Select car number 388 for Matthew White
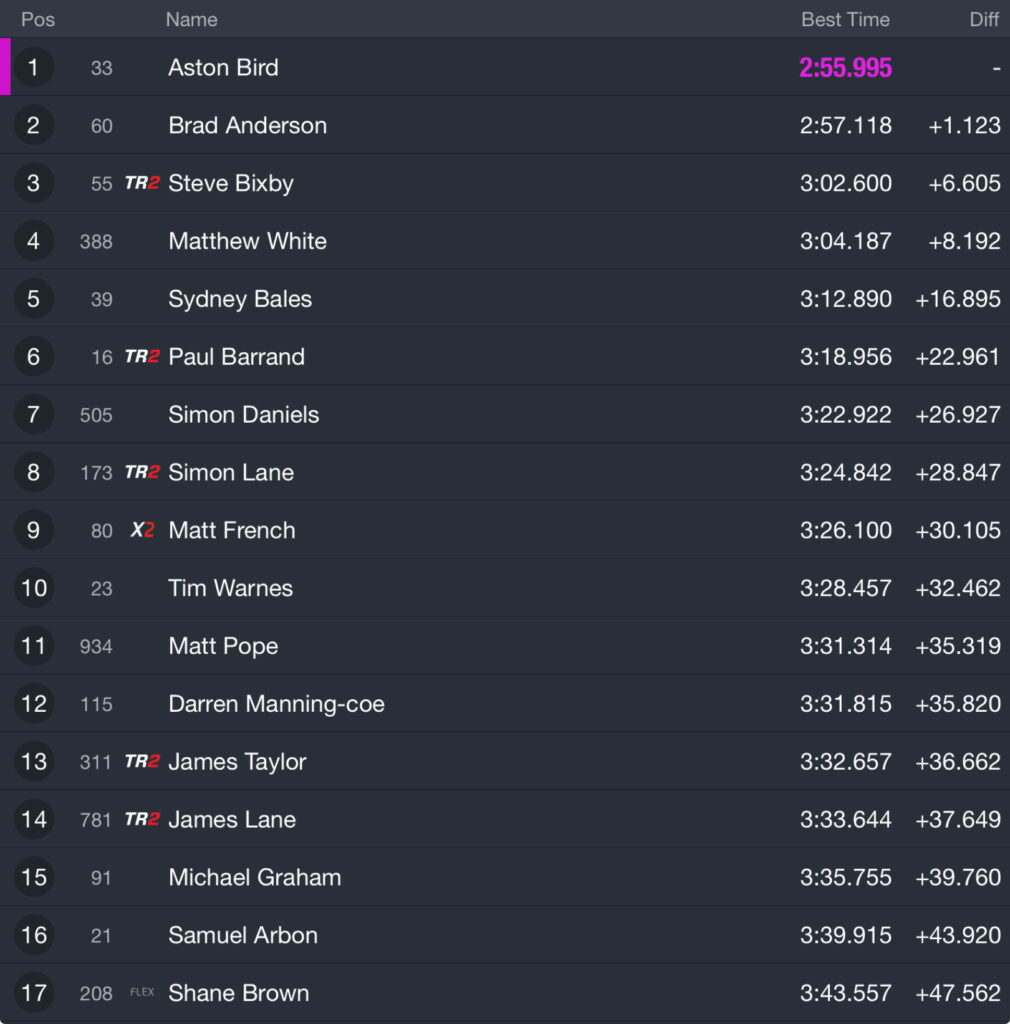 coord(96,241)
